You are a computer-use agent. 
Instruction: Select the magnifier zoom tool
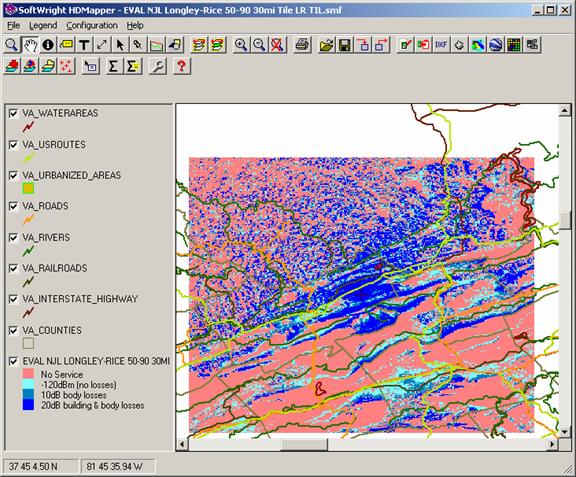11,45
